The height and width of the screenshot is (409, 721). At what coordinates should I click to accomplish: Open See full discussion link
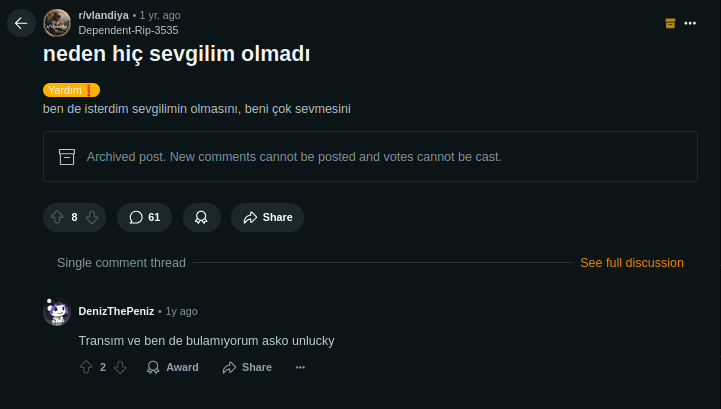631,263
